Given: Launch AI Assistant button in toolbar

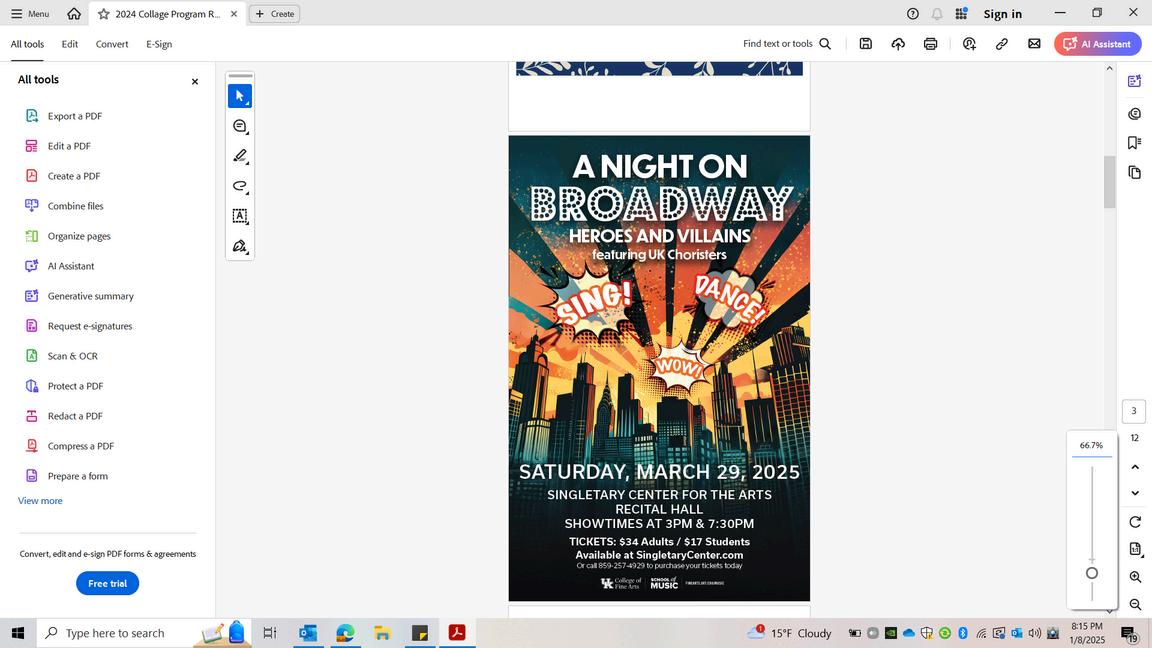Looking at the screenshot, I should [1098, 44].
